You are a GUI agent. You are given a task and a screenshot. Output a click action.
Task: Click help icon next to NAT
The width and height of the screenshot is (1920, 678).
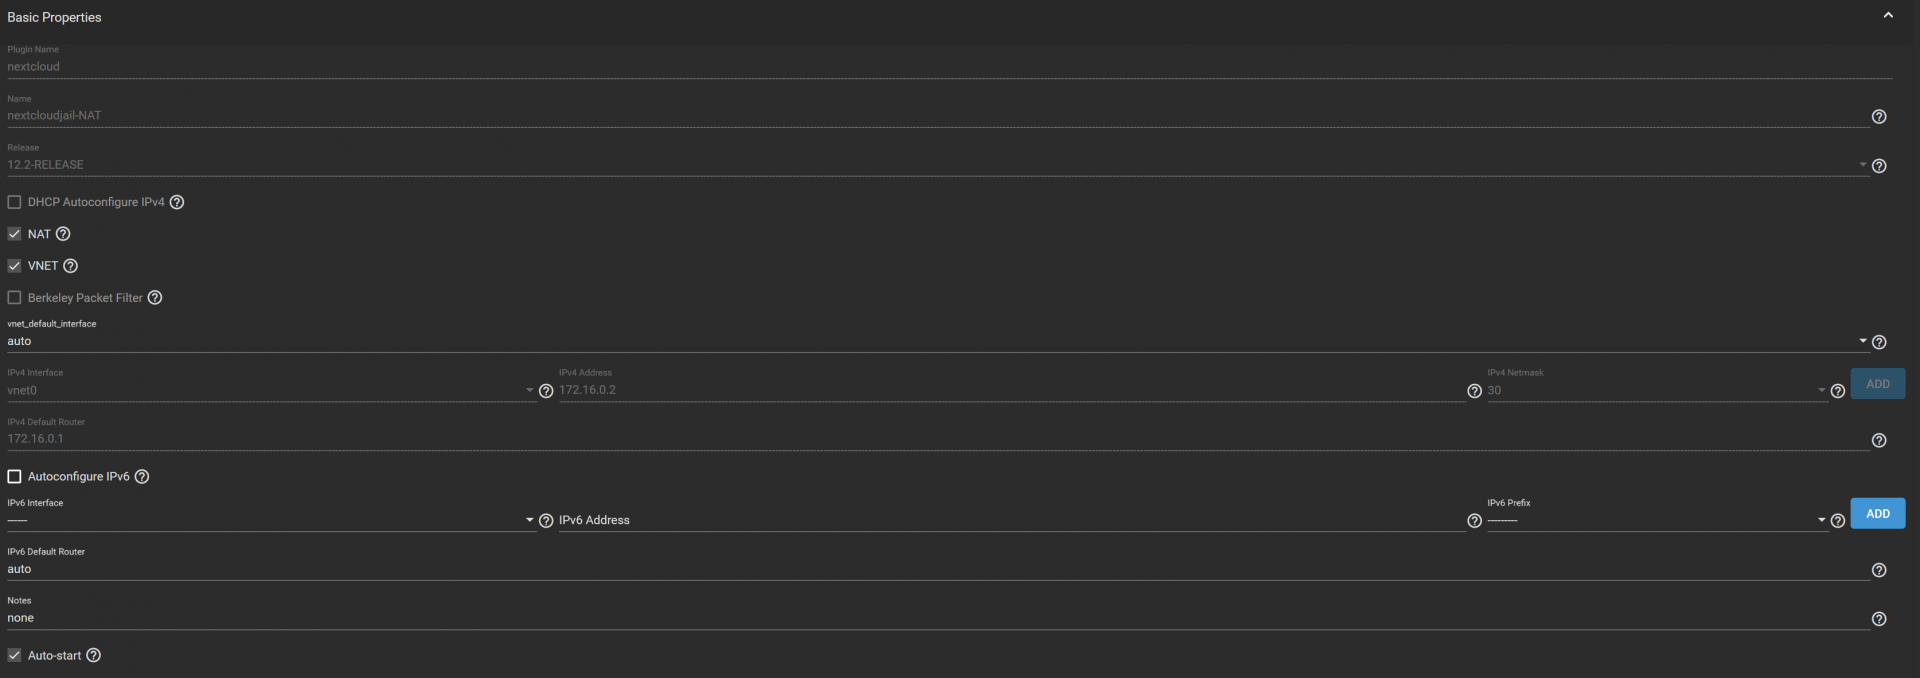63,234
